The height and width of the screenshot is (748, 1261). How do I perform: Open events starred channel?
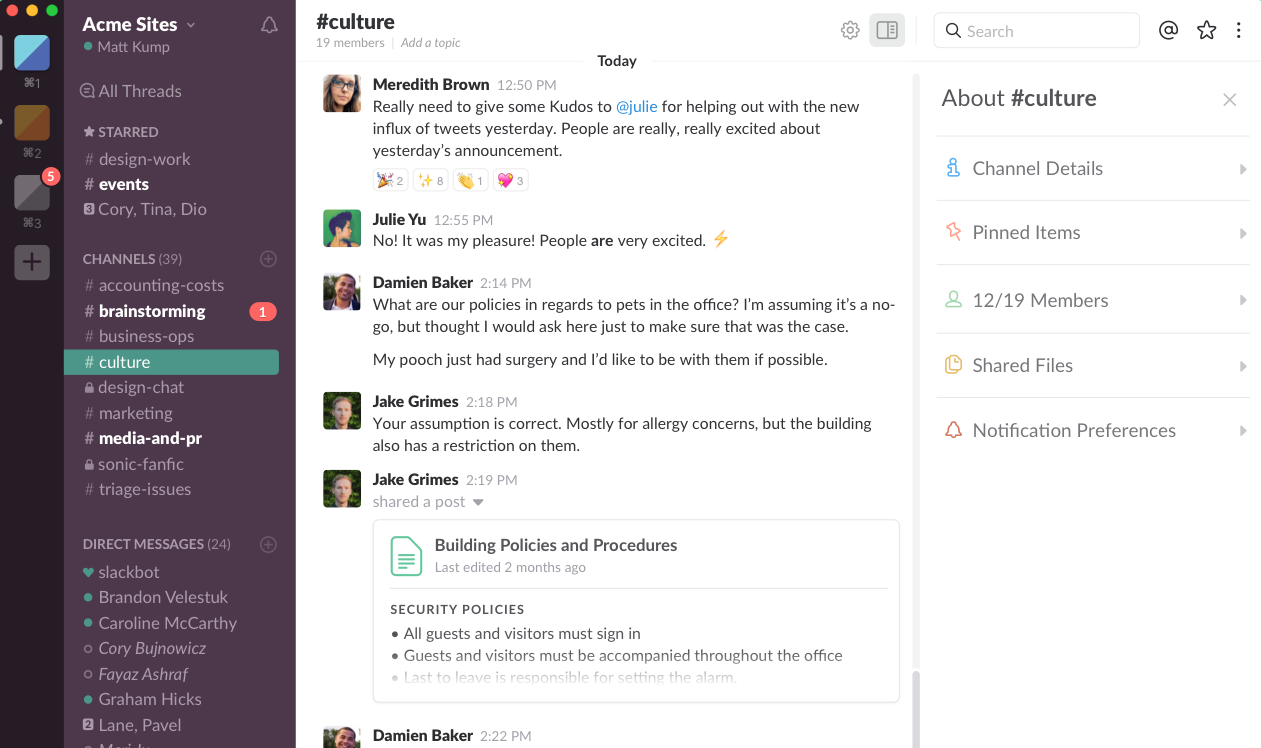pos(117,184)
